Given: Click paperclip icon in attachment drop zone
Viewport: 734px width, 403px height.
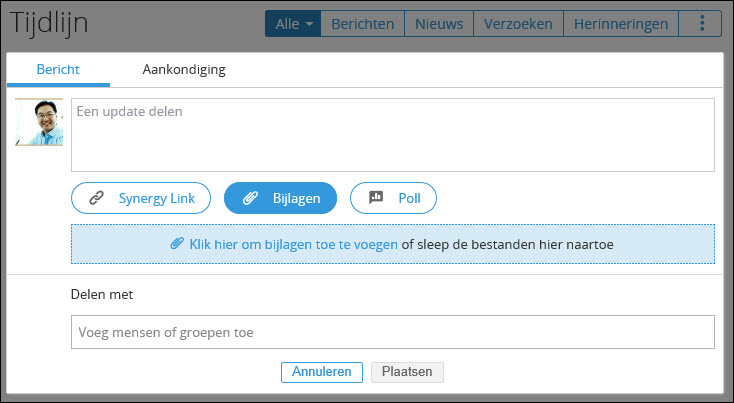Looking at the screenshot, I should (177, 243).
